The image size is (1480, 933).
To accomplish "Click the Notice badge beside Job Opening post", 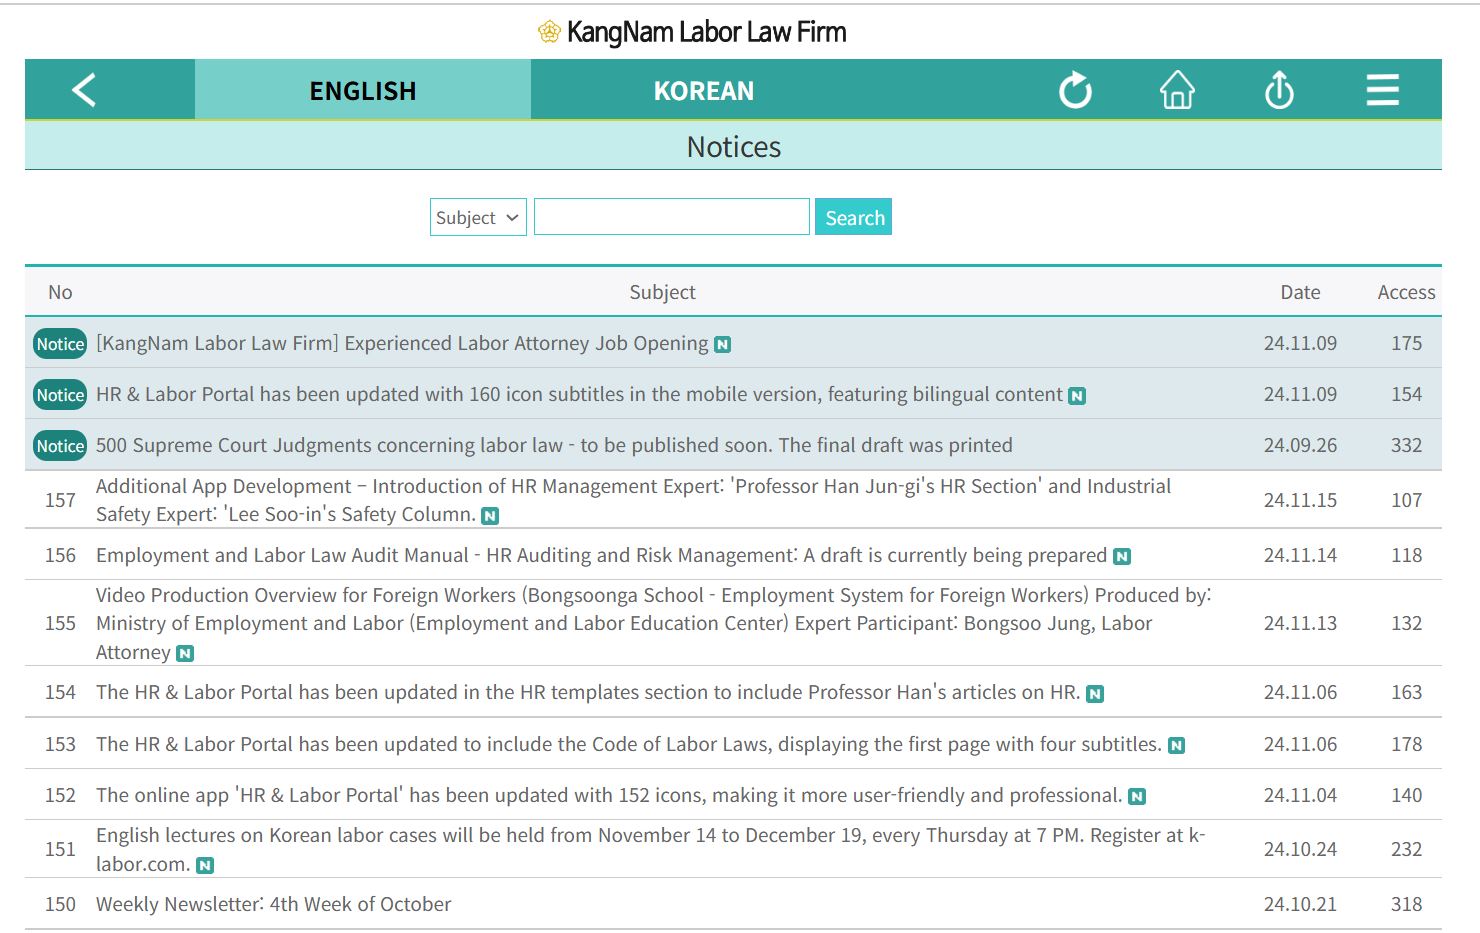I will coord(60,344).
